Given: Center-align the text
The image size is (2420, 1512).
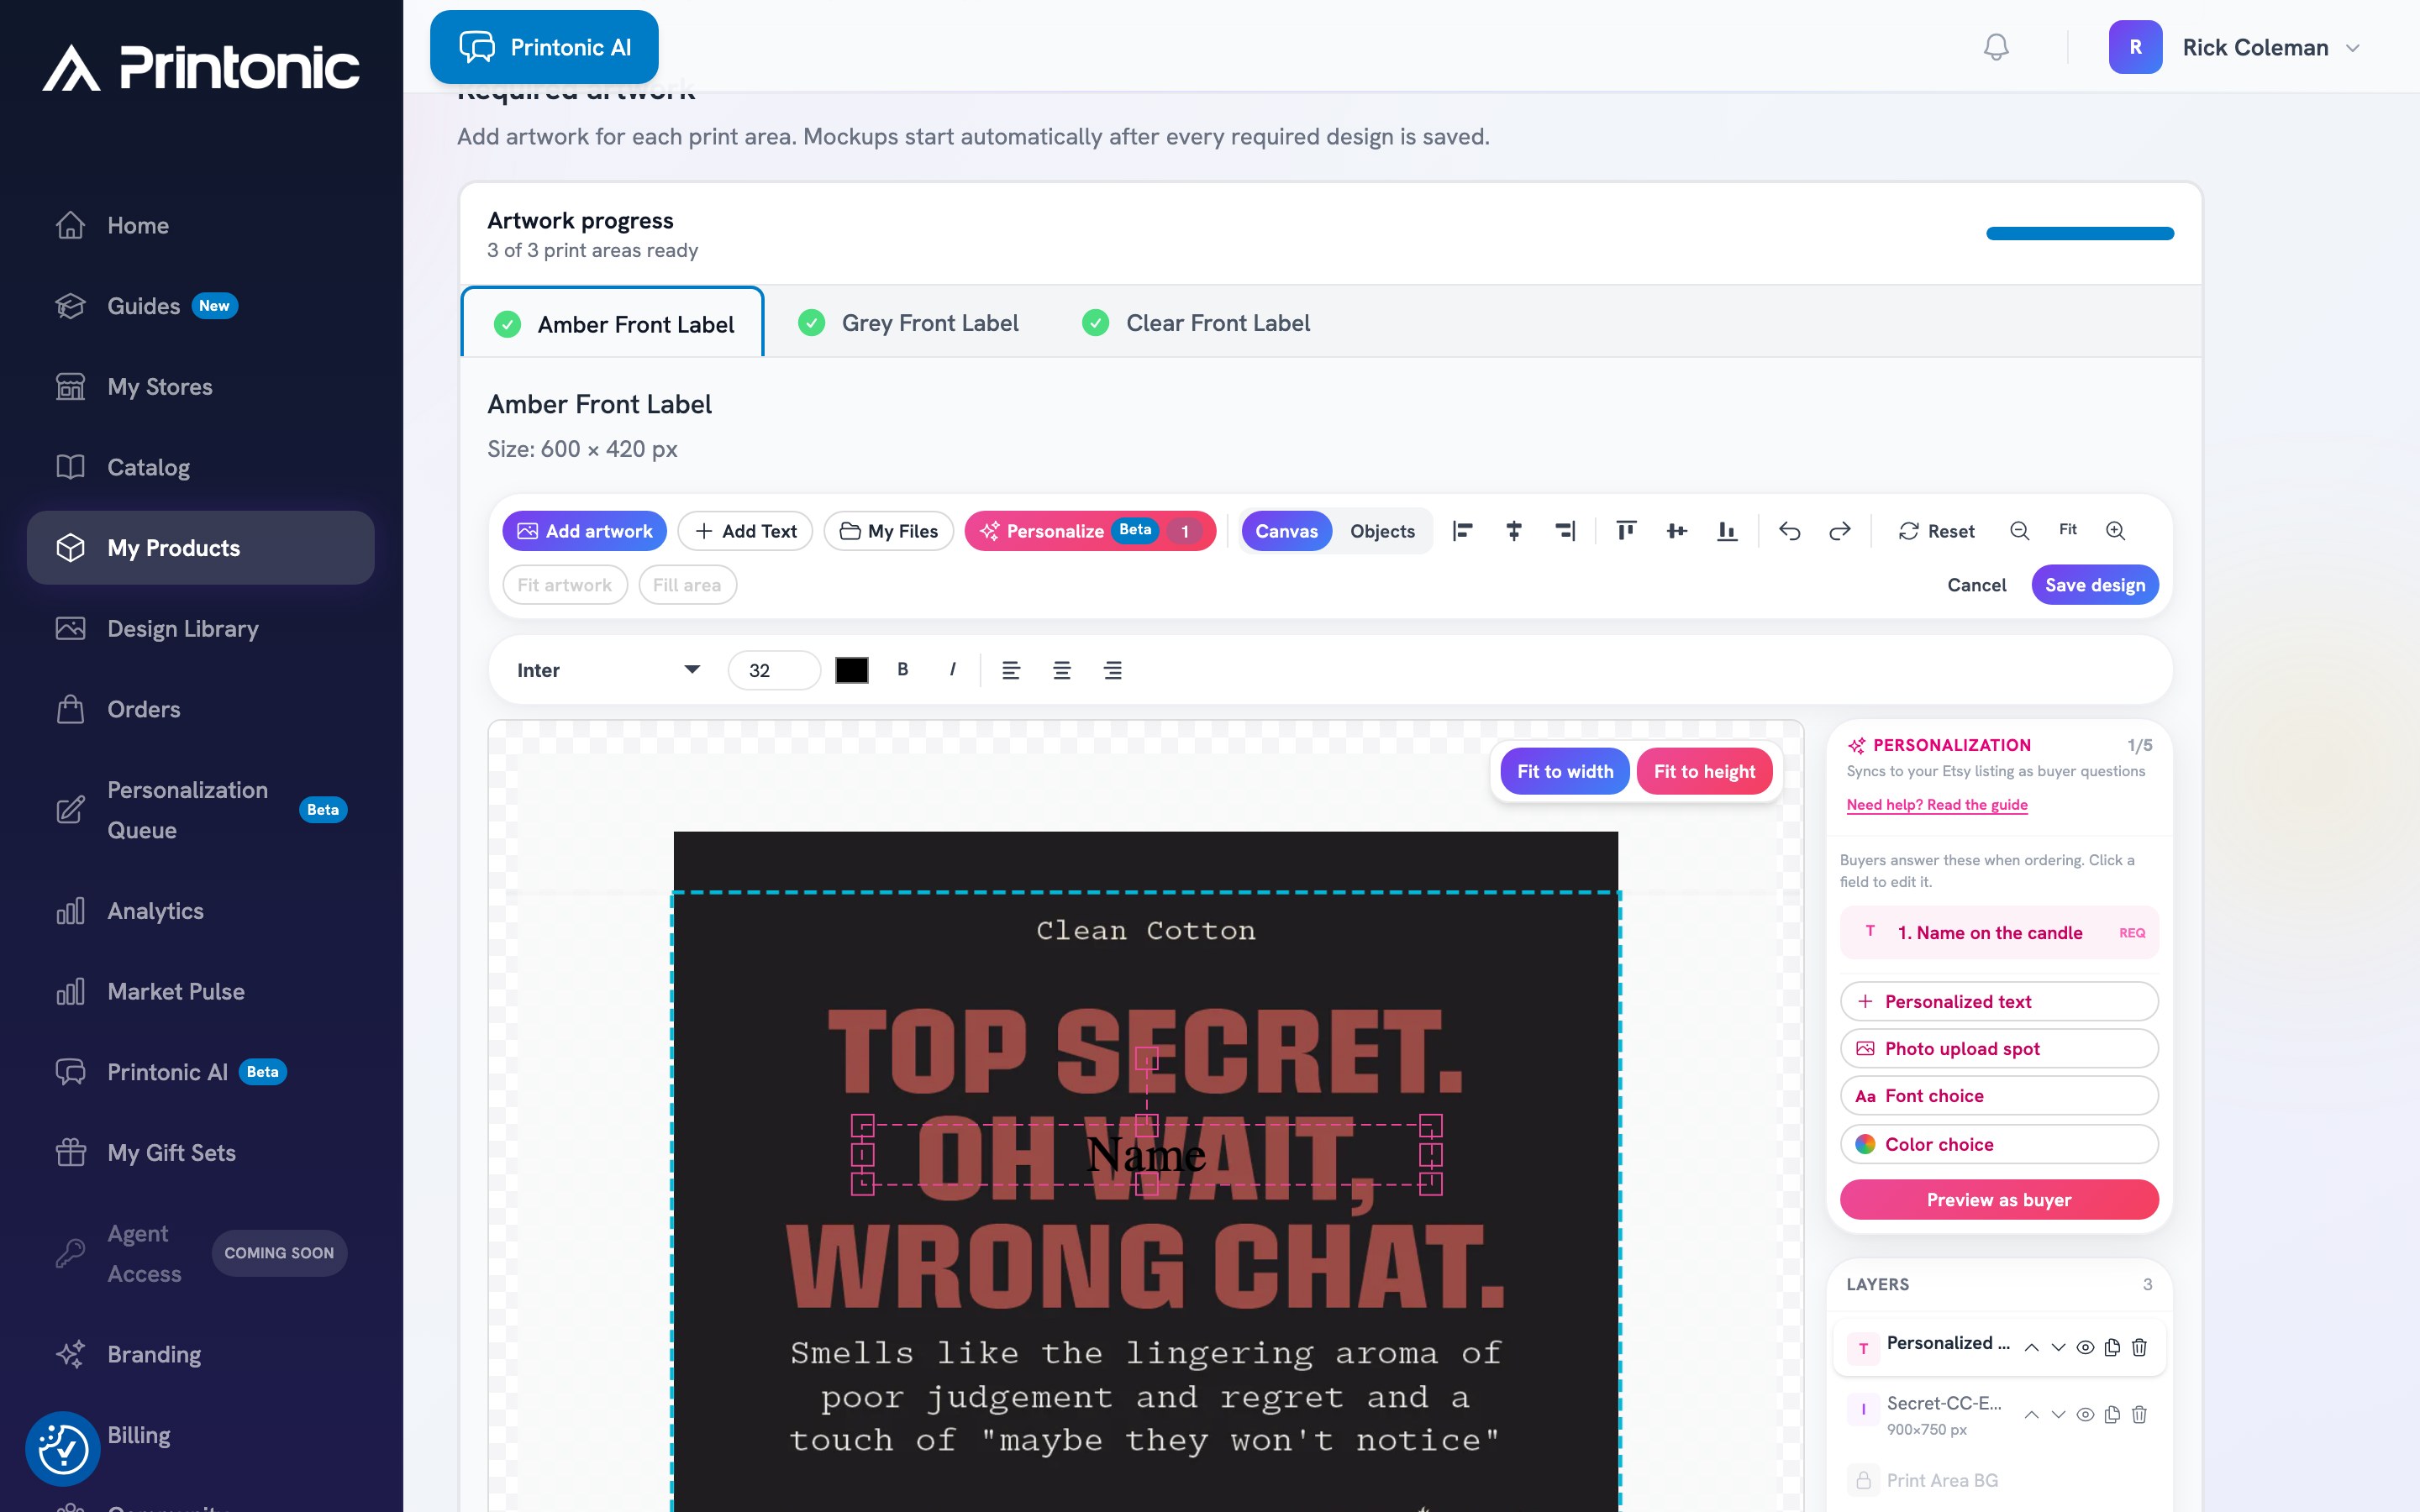Looking at the screenshot, I should 1062,670.
